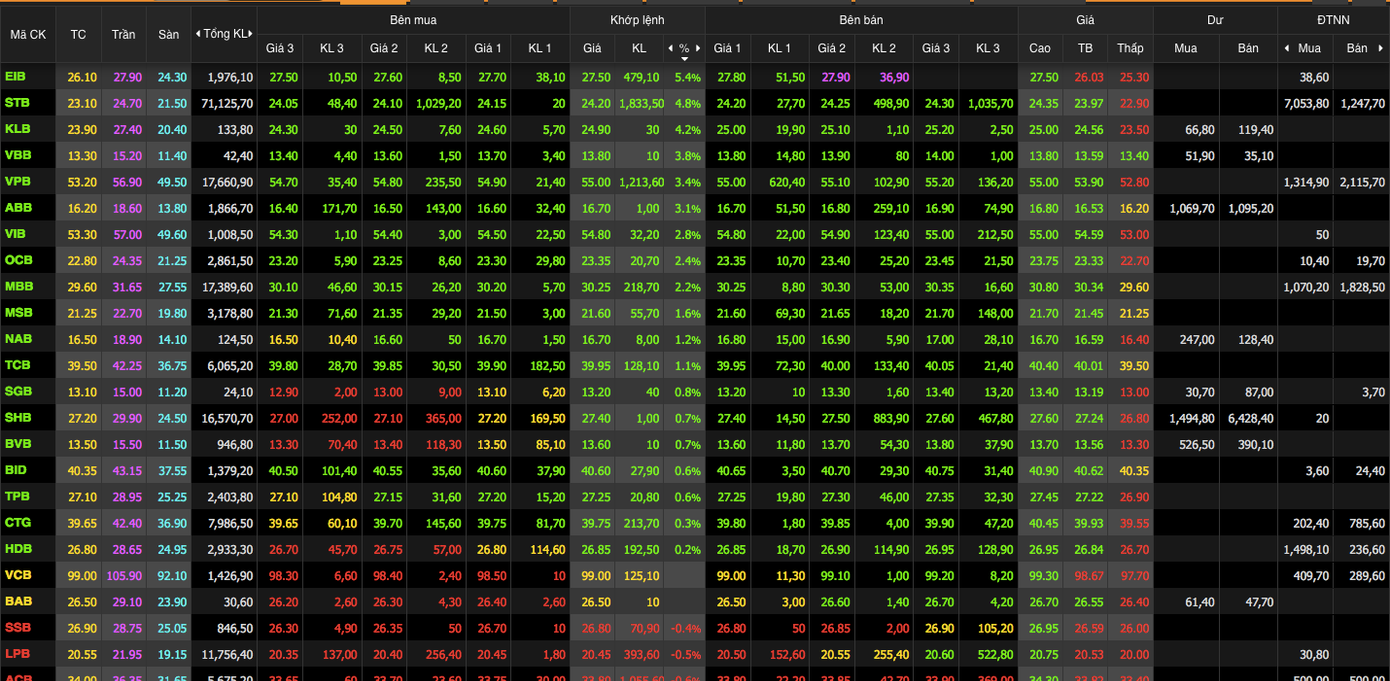This screenshot has height=681, width=1390.
Task: Select the MBB ticker in the list
Action: click(x=18, y=287)
